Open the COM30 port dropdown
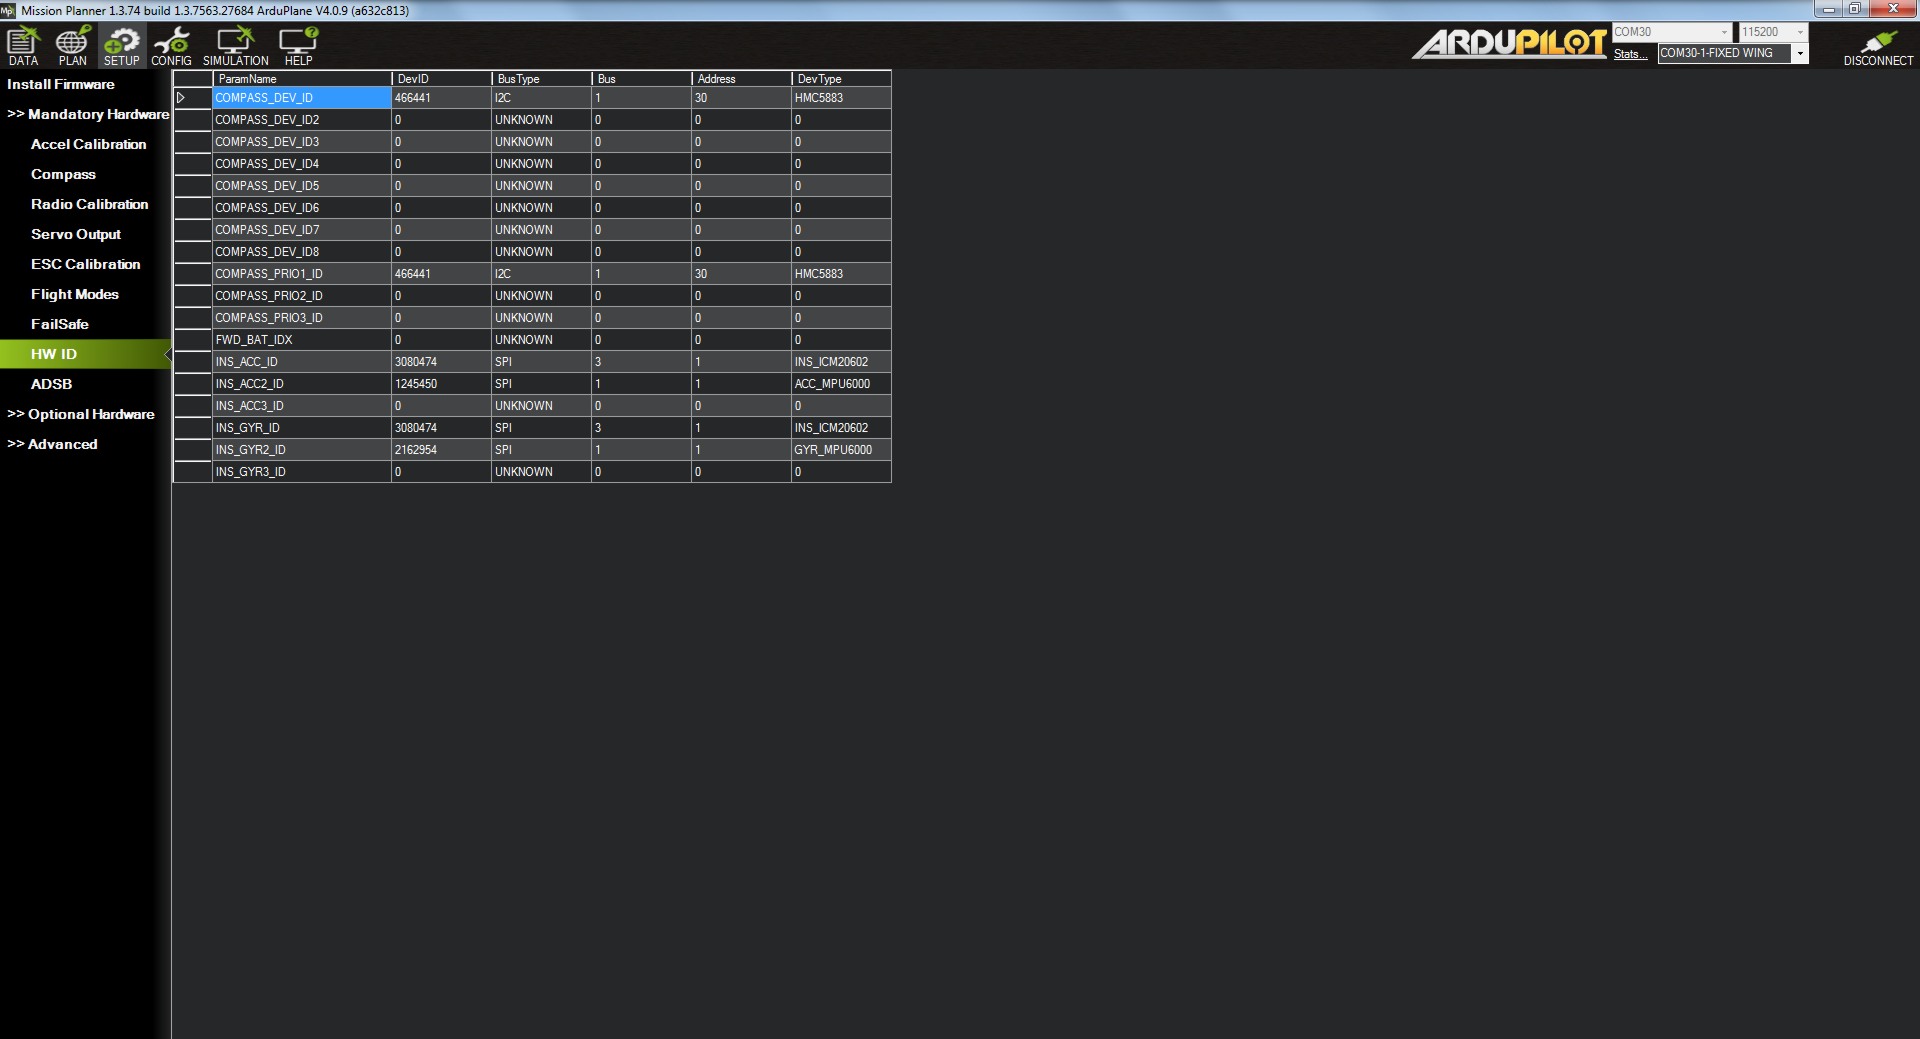 tap(1723, 32)
